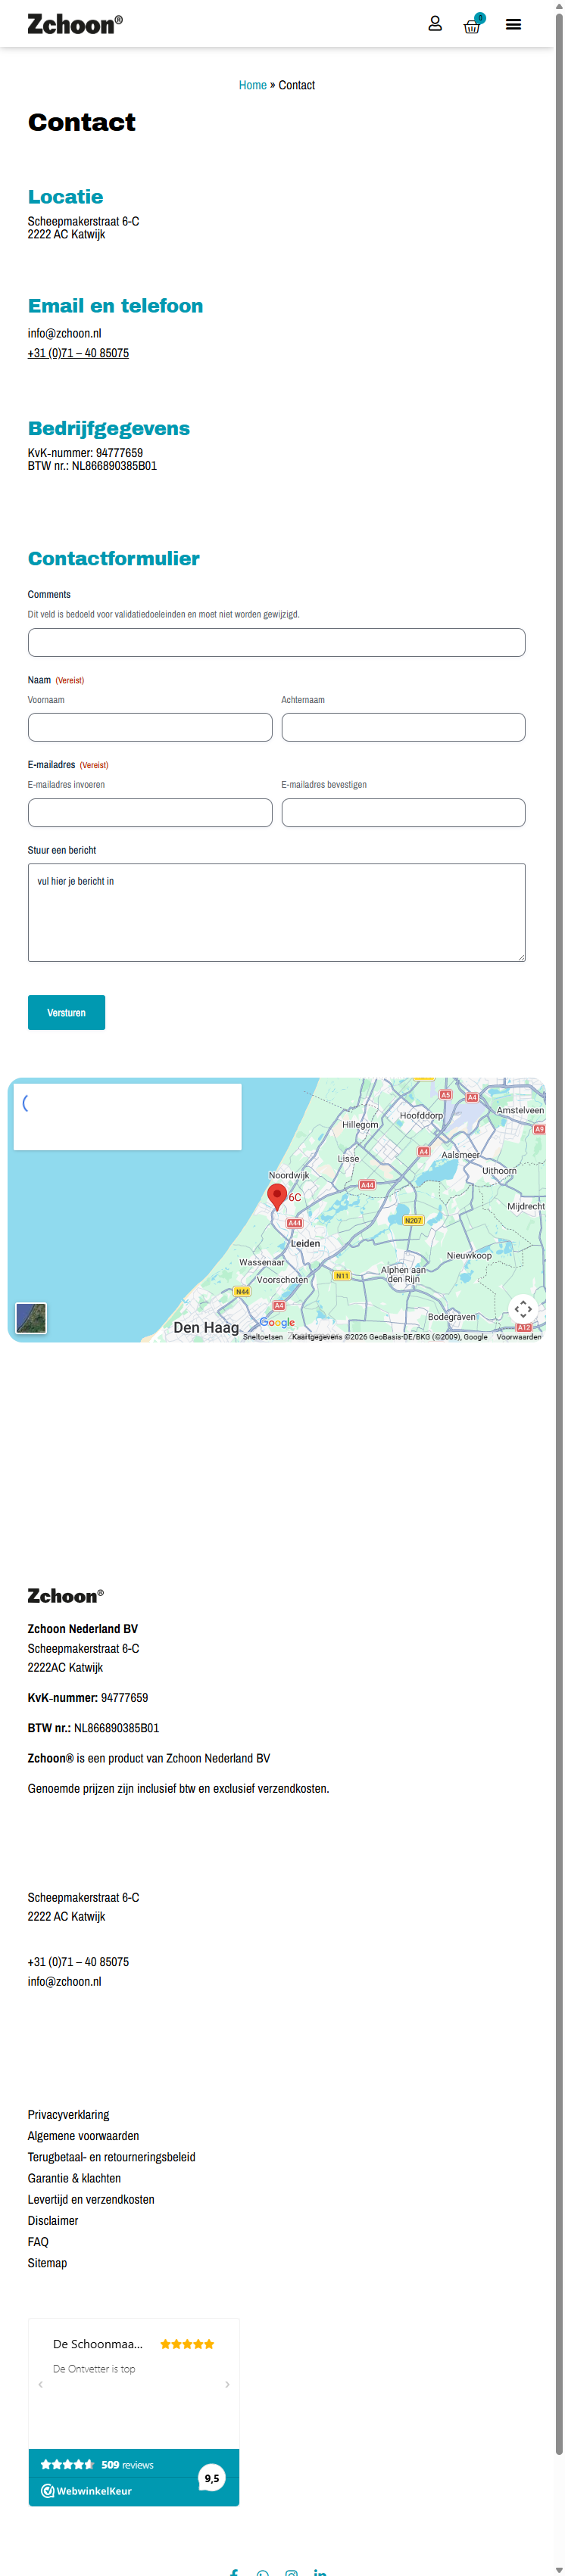The image size is (565, 2576).
Task: Click the +31 (0)71 phone number link
Action: click(78, 353)
